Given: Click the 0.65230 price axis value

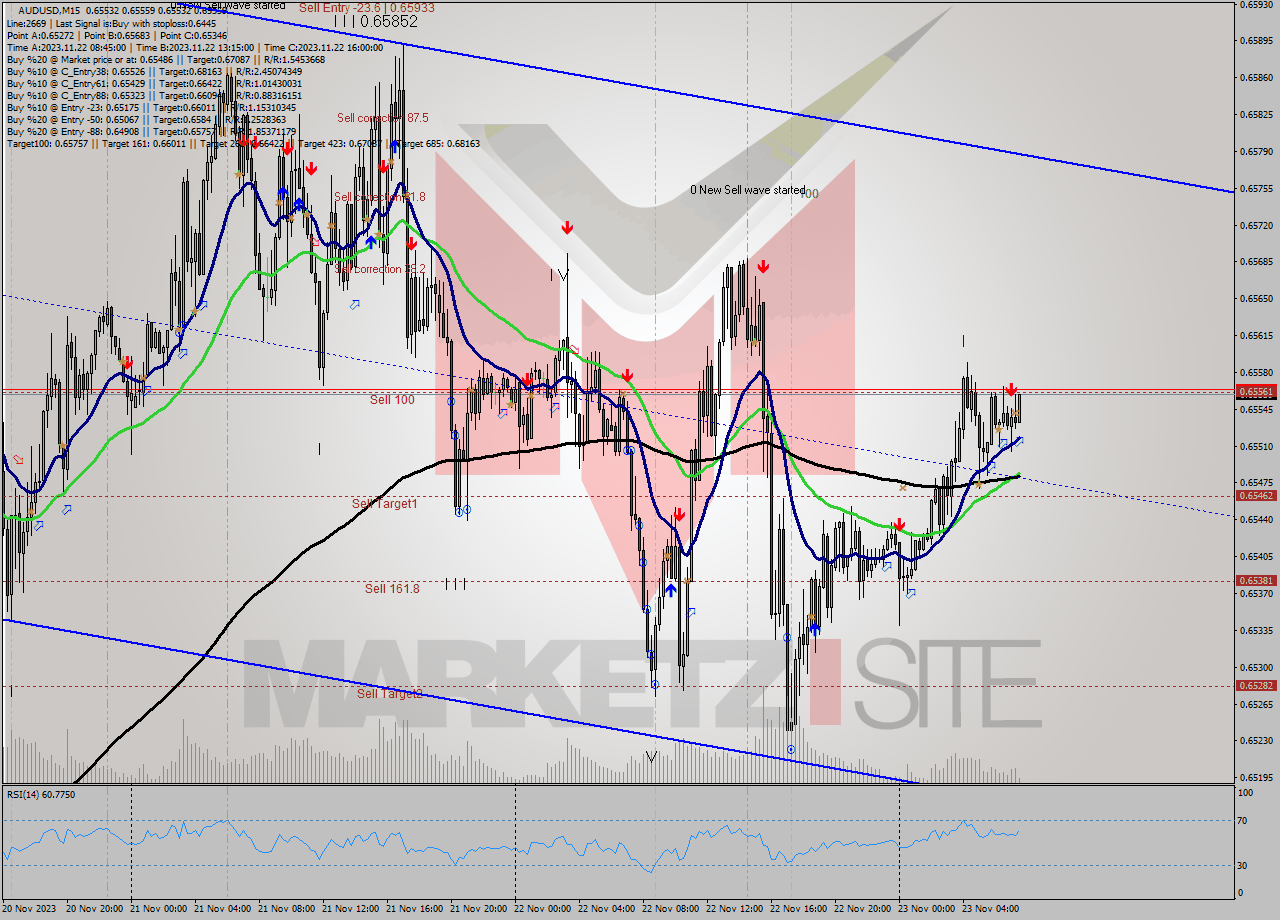Looking at the screenshot, I should click(x=1256, y=740).
